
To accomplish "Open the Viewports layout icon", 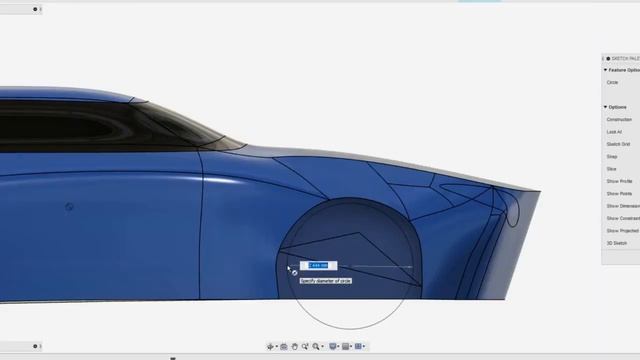I will [358, 347].
